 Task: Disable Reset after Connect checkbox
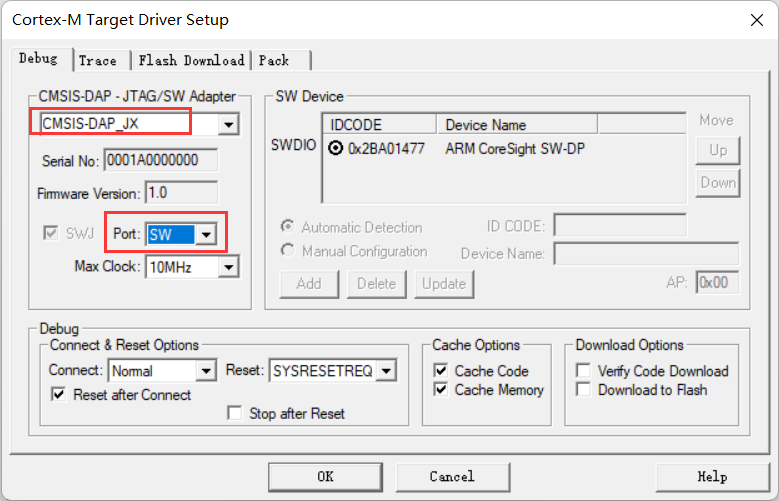[58, 395]
